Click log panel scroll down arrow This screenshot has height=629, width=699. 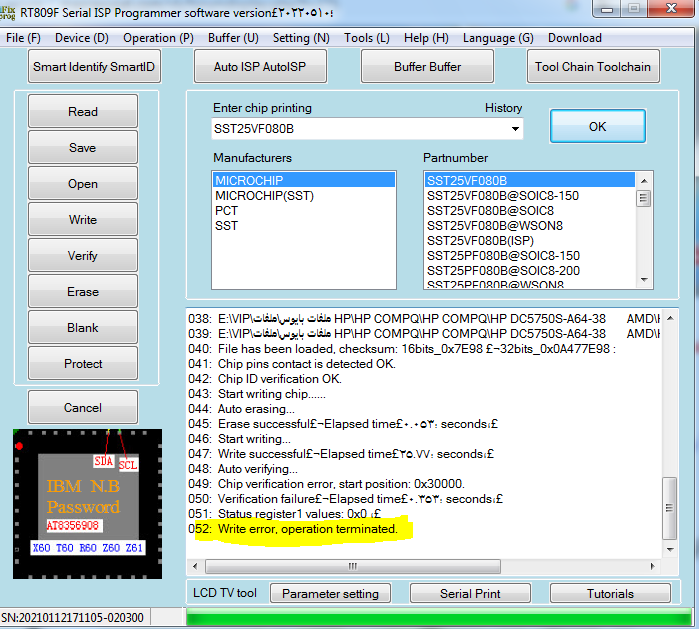click(670, 549)
